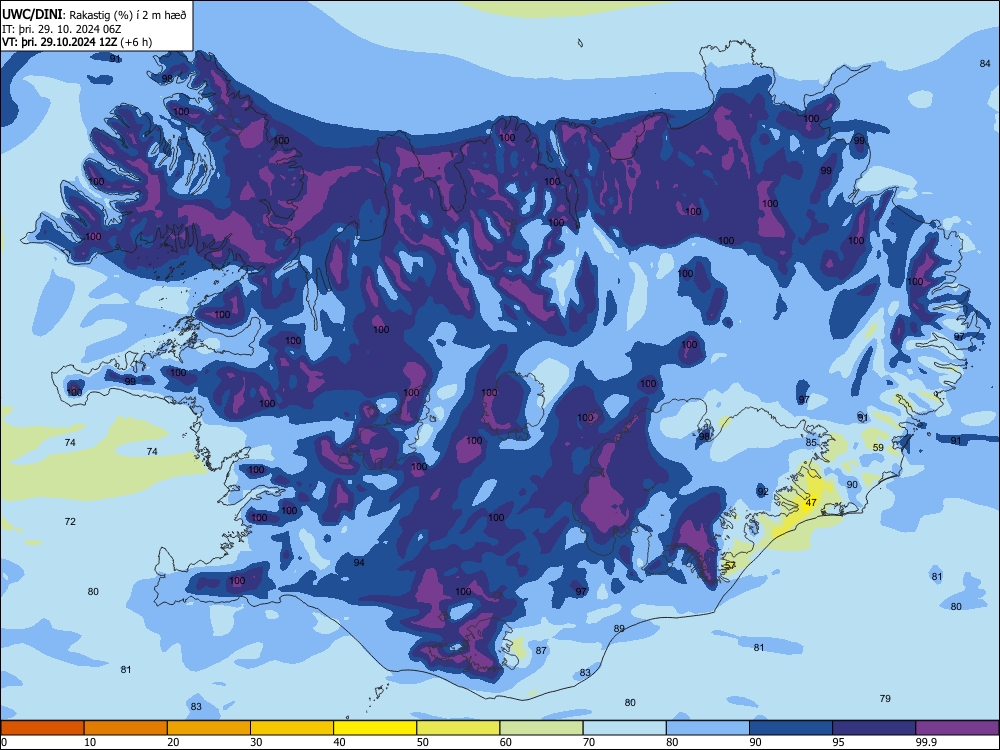Click the dark orange 0–10 legend swatch
The width and height of the screenshot is (1000, 750).
pos(42,728)
